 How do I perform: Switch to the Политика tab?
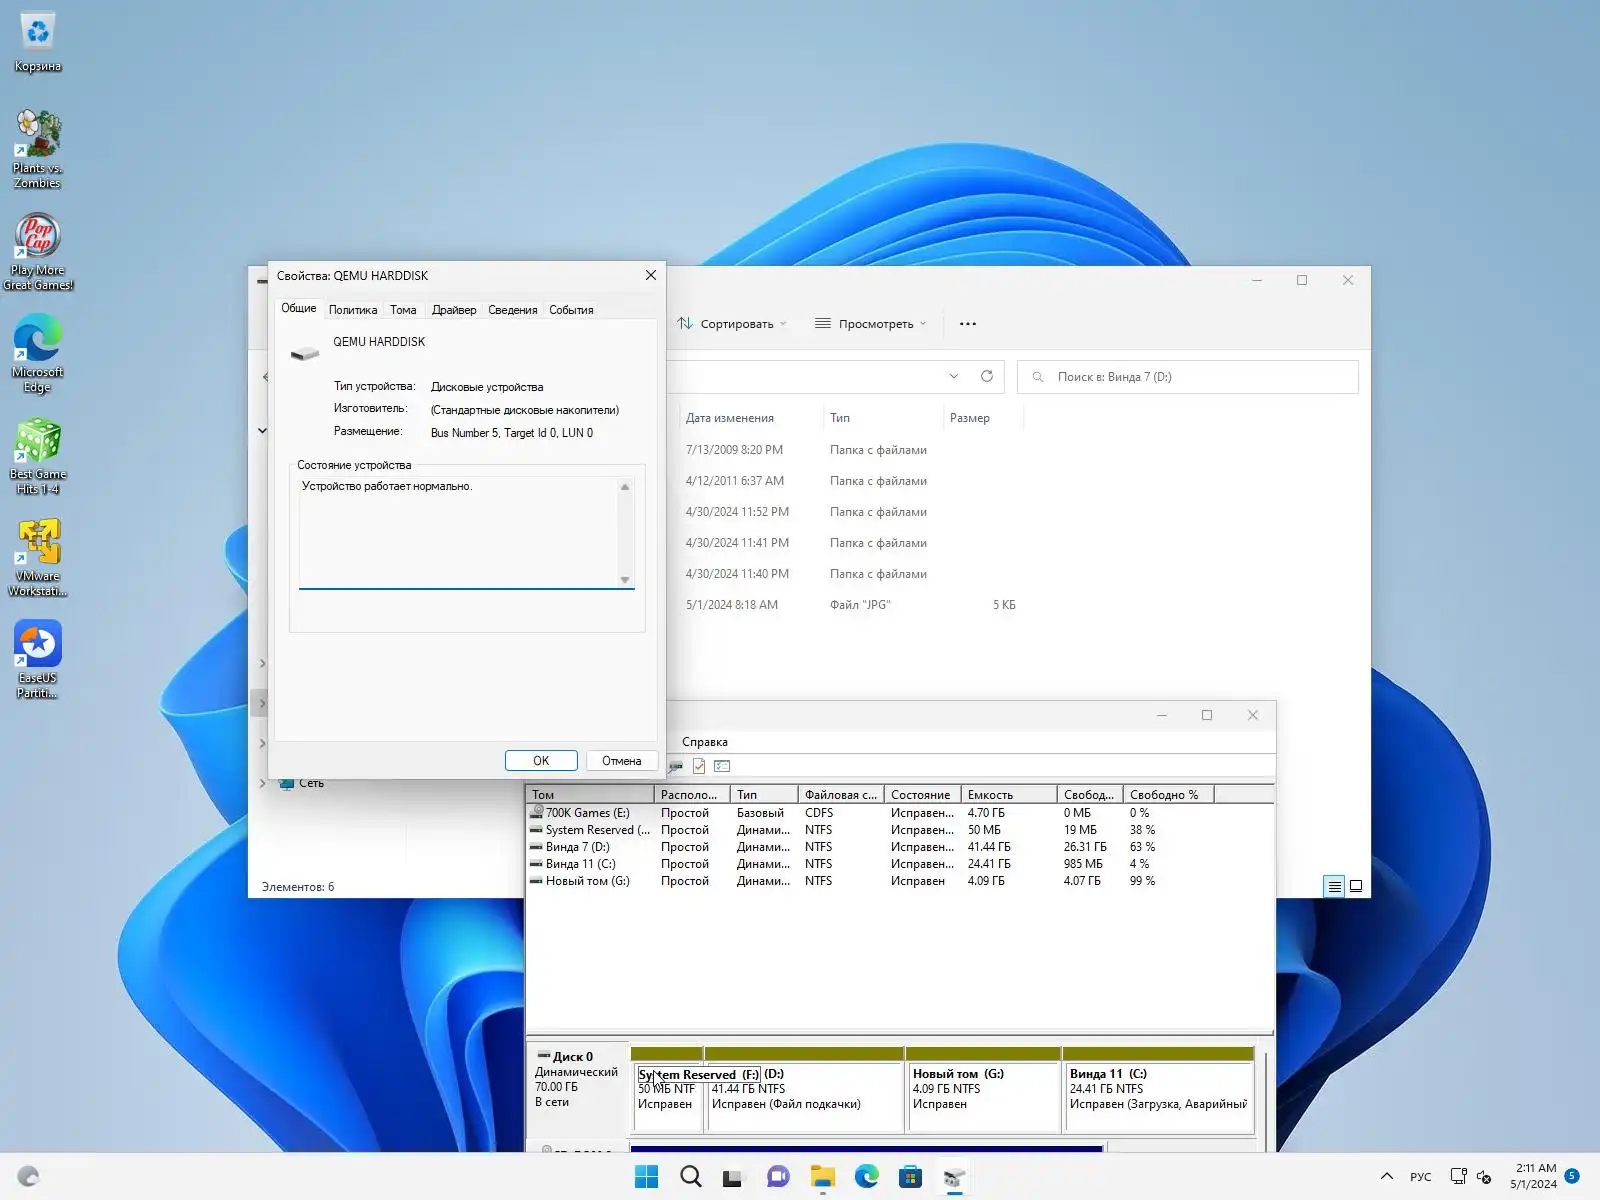[x=353, y=310]
